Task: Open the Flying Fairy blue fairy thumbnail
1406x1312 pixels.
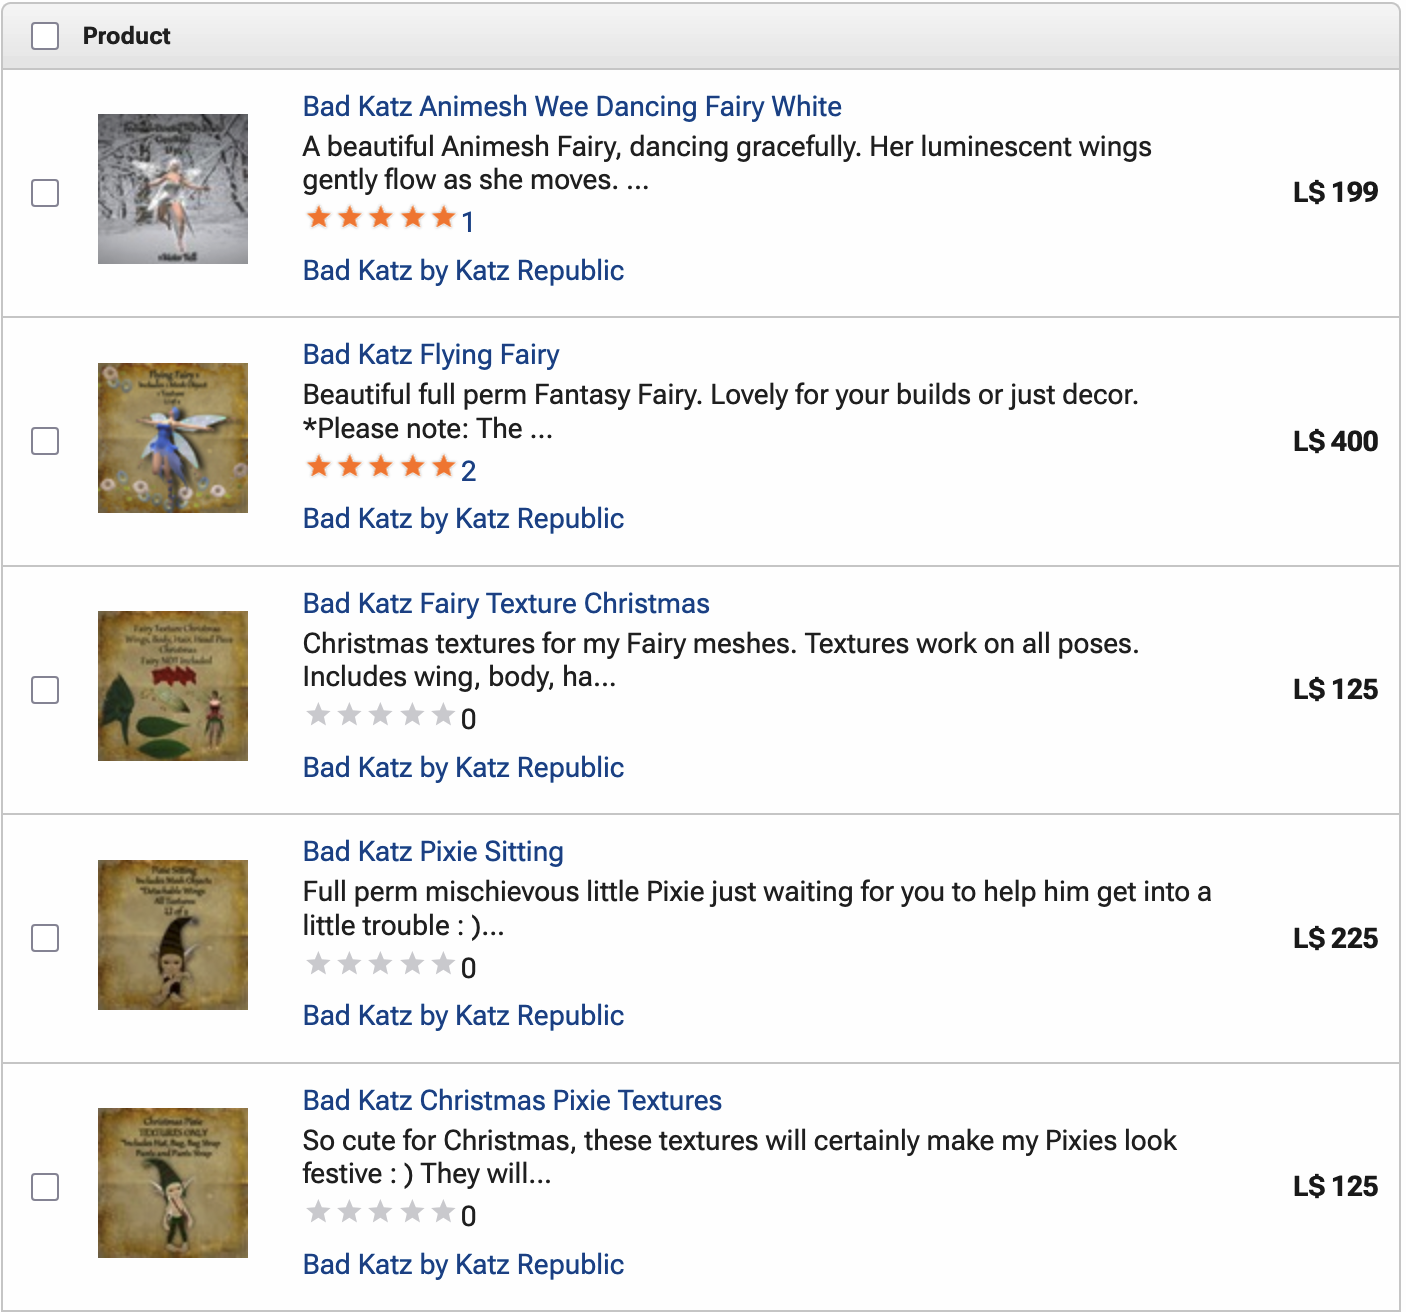Action: [x=173, y=438]
